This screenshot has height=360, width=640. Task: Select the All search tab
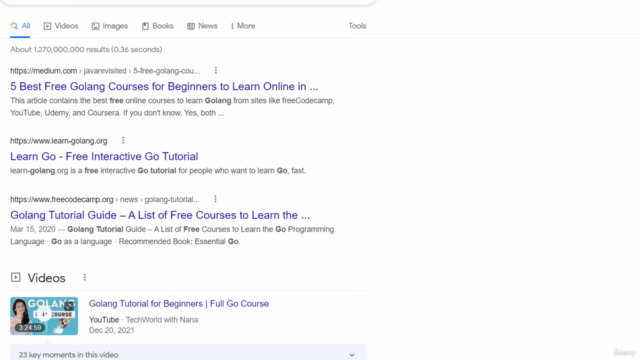coord(20,26)
